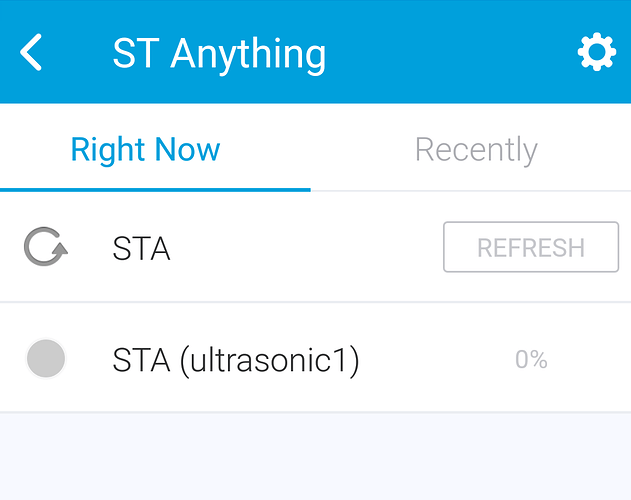Click the circular refresh arrow icon beside STA

(45, 247)
